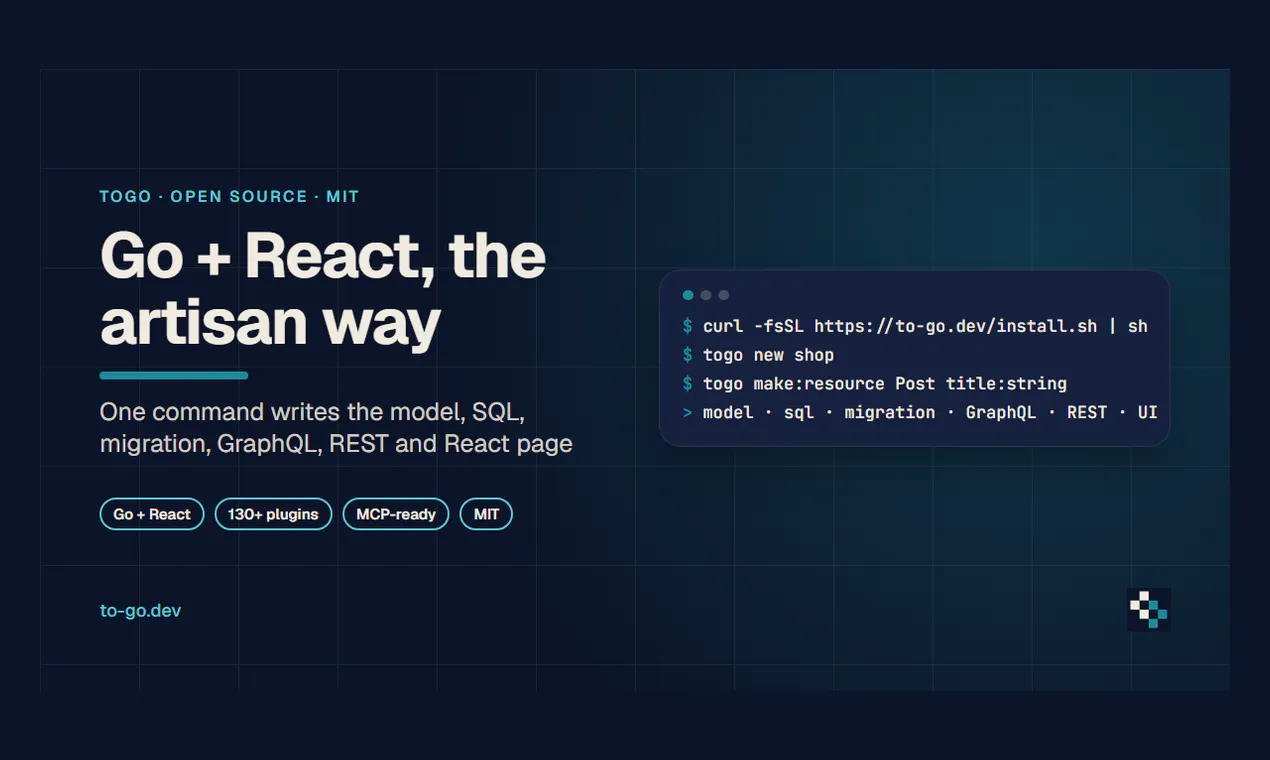The height and width of the screenshot is (760, 1270).
Task: Click the 'One command writes the model' subtitle
Action: click(336, 427)
